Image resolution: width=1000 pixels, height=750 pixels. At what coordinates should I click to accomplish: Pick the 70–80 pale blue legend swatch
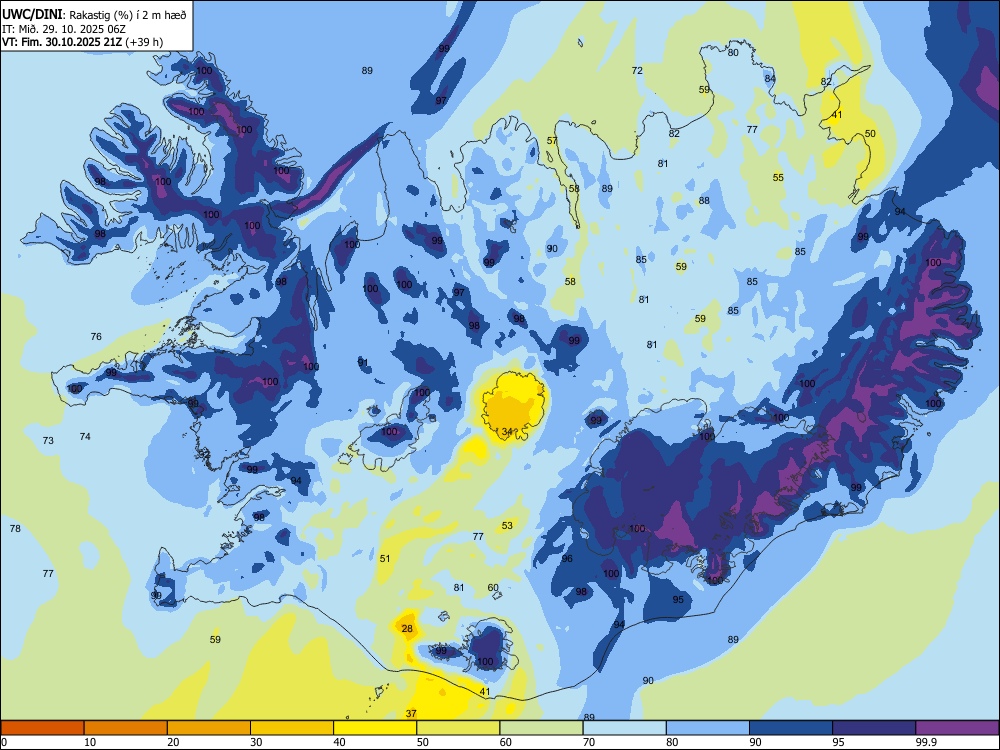[624, 728]
